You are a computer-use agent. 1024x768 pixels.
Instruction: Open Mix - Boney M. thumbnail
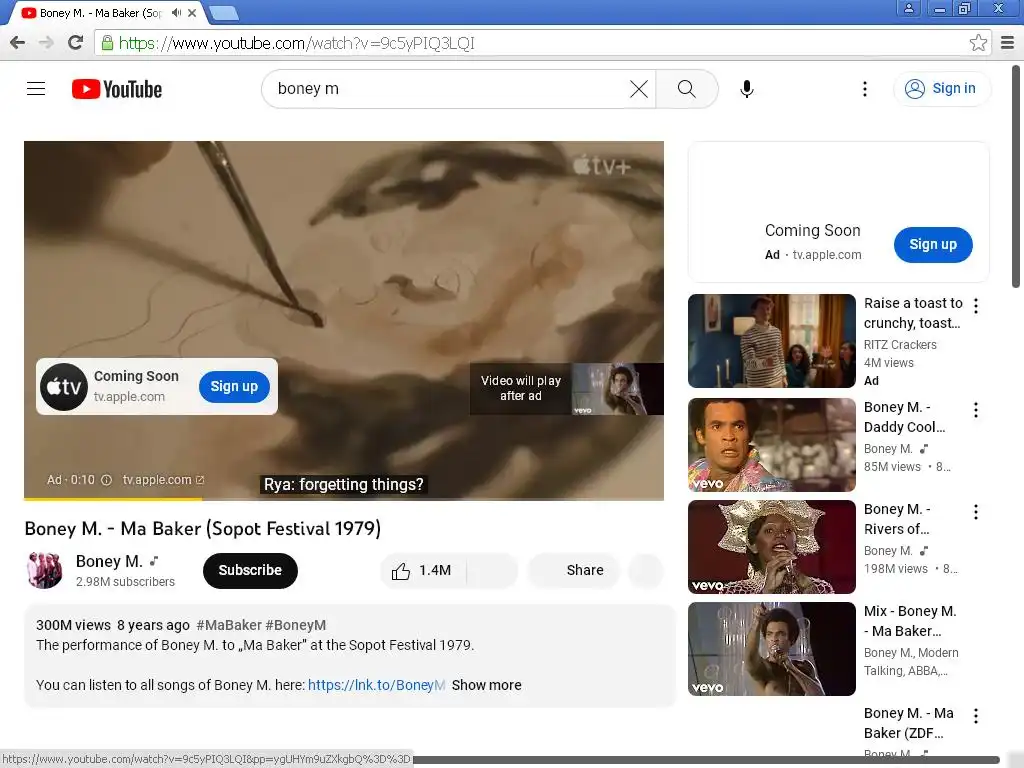tap(771, 648)
